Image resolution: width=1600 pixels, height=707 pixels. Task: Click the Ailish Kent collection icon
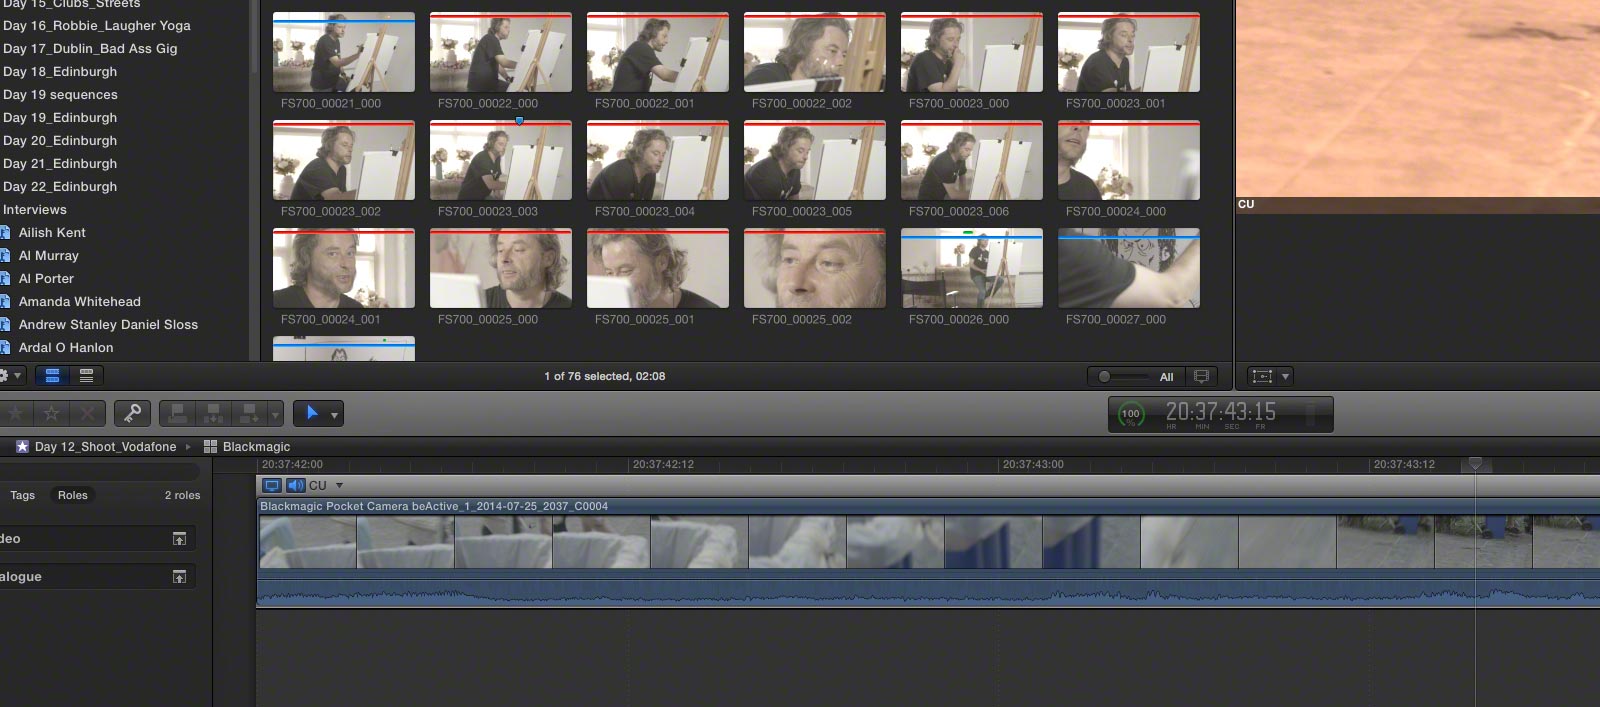(5, 233)
